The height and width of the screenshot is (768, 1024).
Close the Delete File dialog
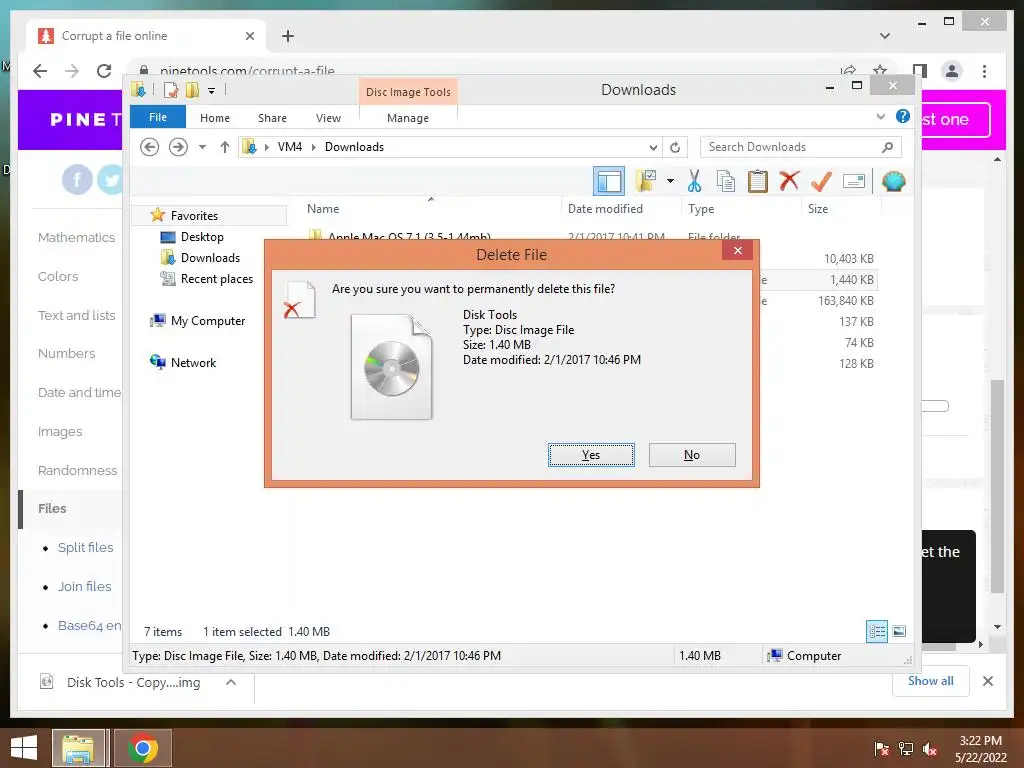click(x=737, y=250)
